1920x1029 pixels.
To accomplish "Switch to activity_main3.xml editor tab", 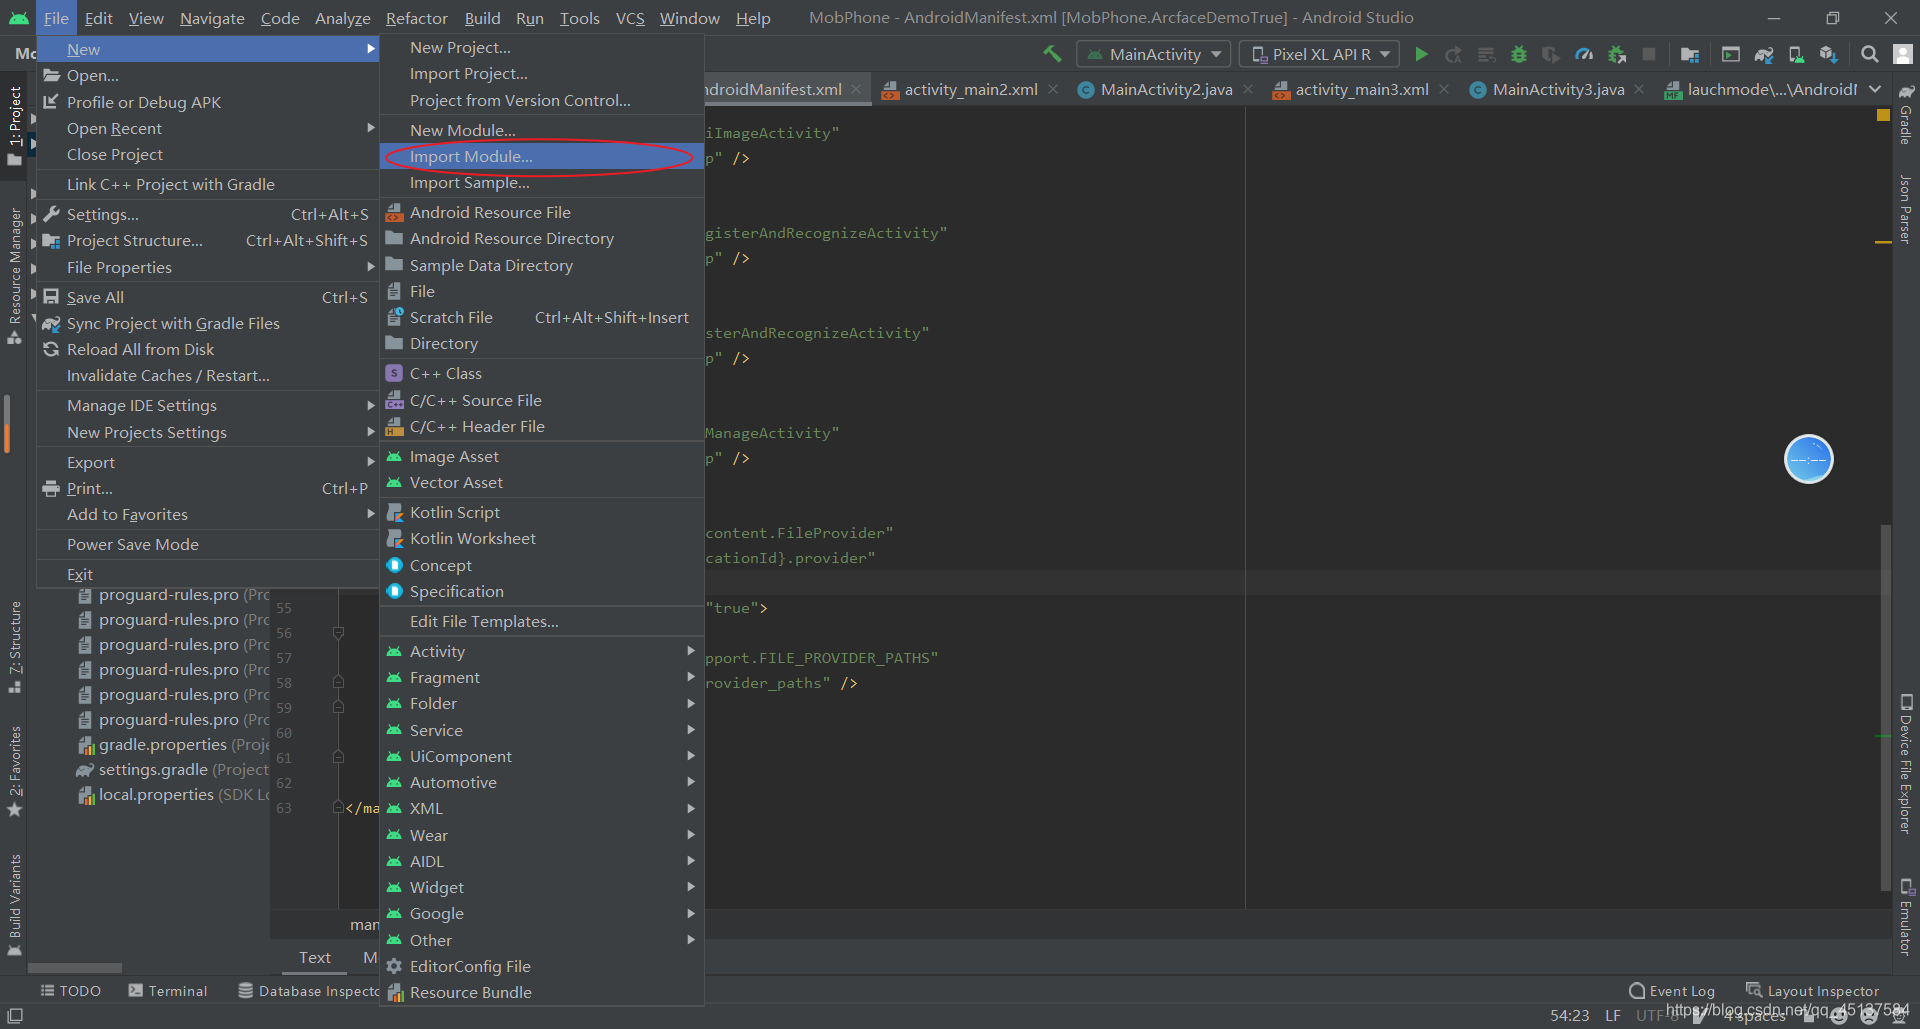I will [x=1361, y=89].
